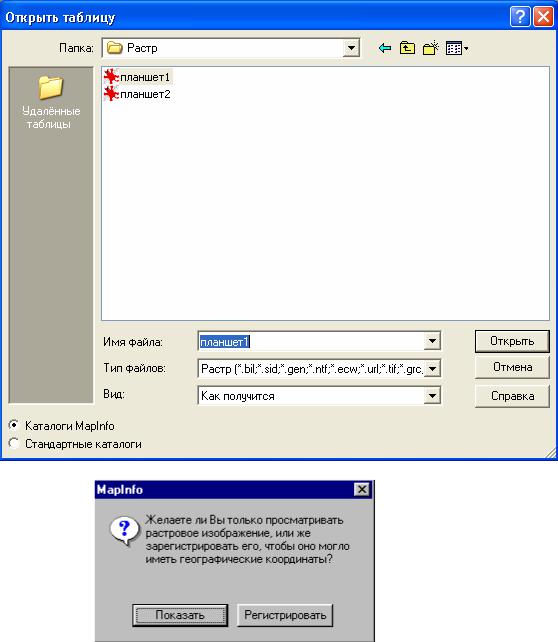Select the планшет1 file icon

pyautogui.click(x=111, y=77)
